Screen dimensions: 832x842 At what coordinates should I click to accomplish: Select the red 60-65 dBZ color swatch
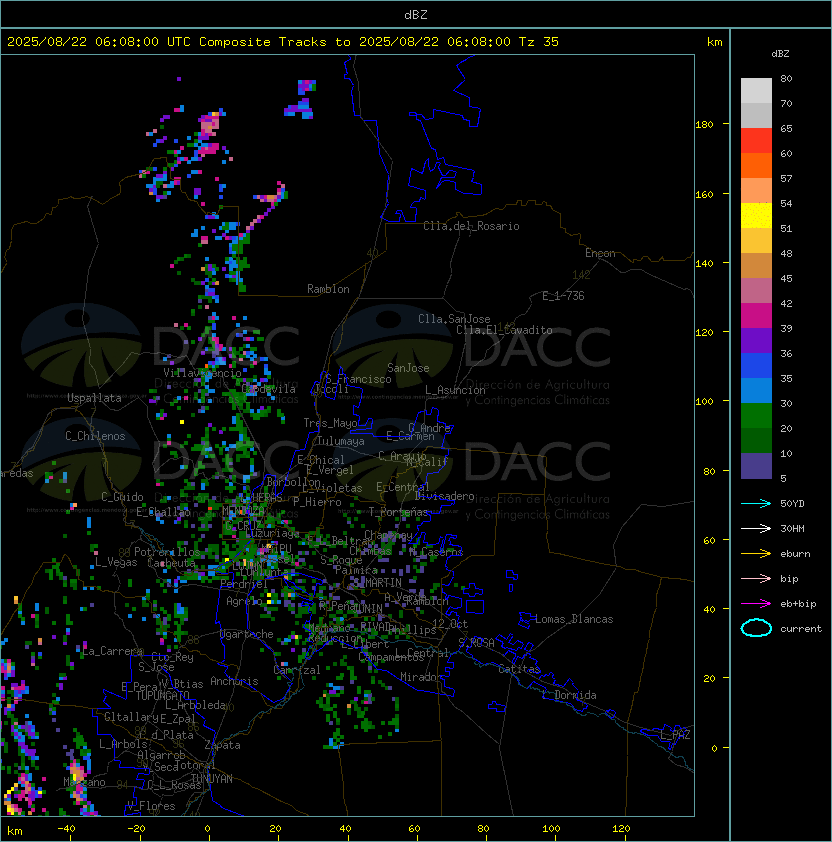coord(756,141)
